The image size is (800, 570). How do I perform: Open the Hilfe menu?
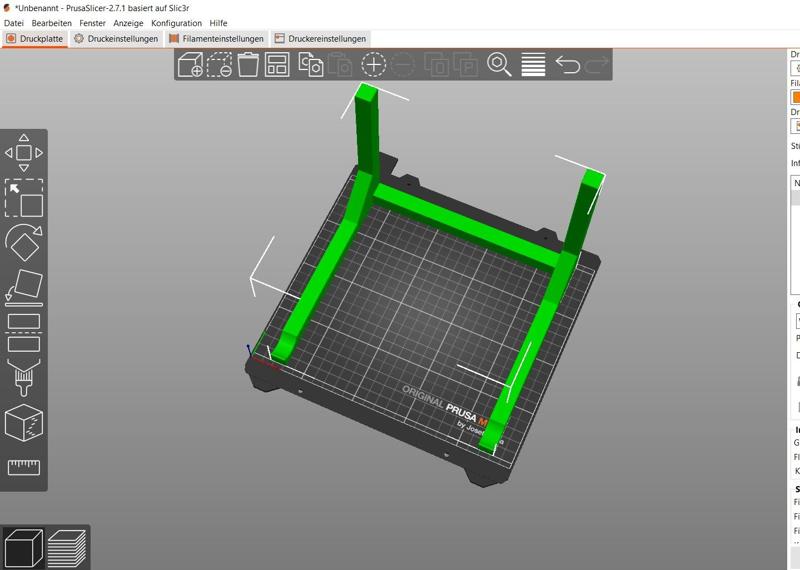[218, 23]
